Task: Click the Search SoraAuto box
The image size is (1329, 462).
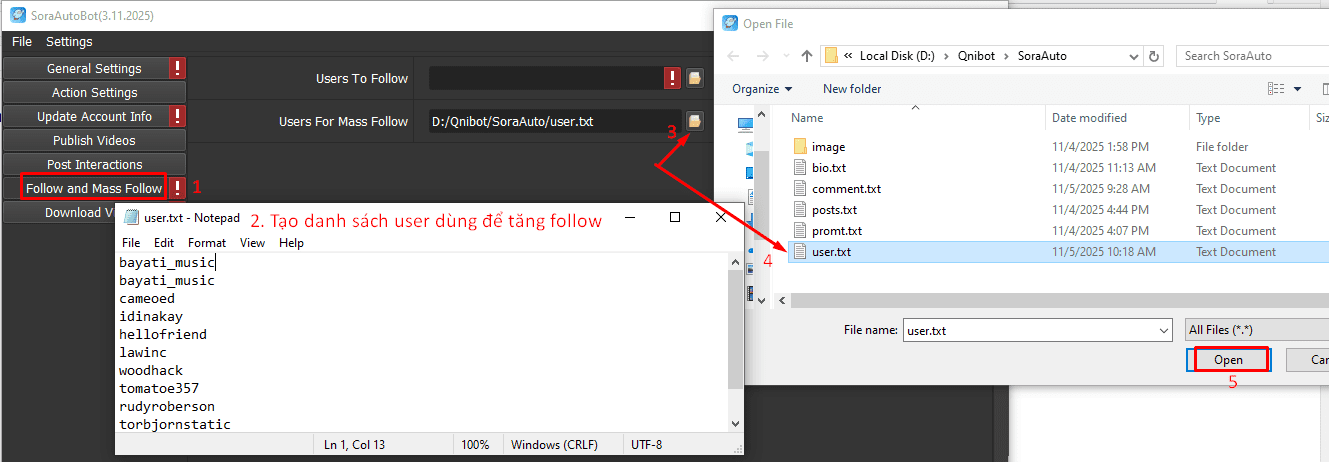Action: [x=1252, y=56]
